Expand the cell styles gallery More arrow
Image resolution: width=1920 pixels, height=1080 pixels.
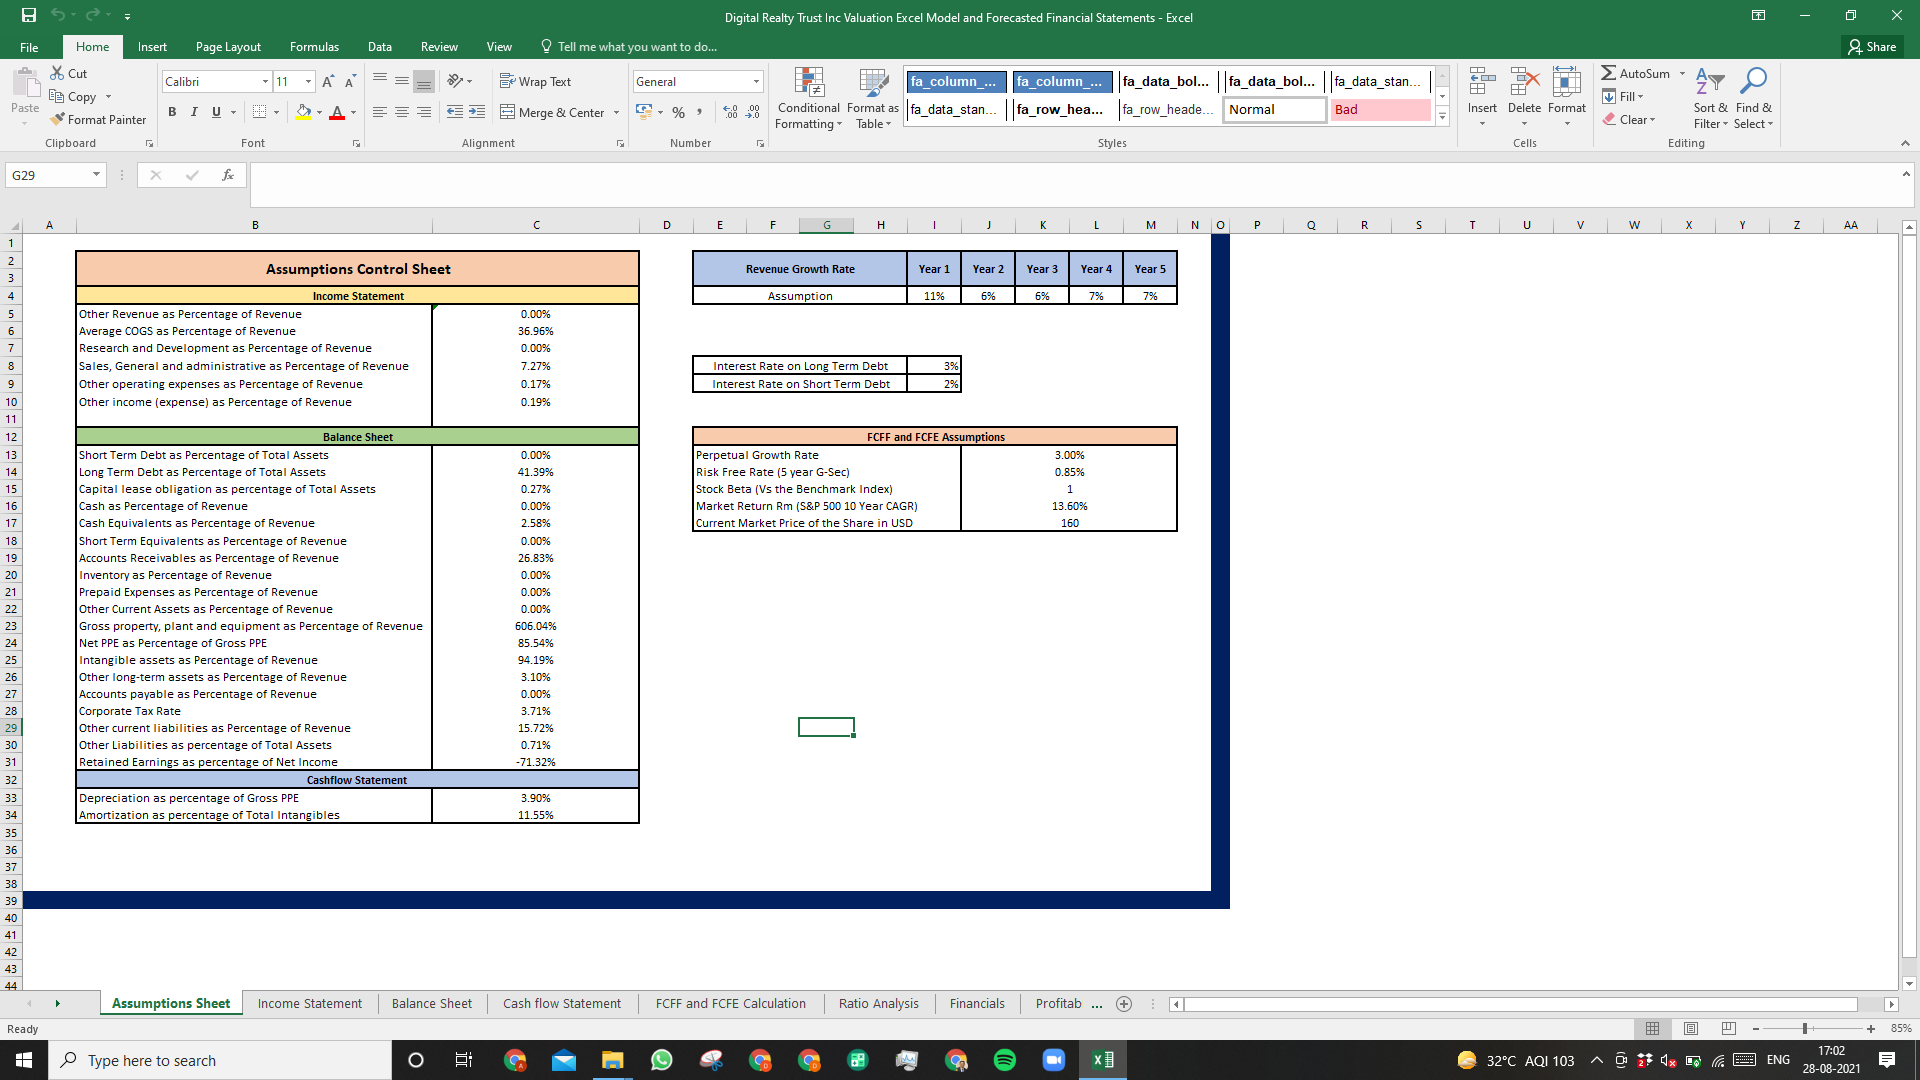pyautogui.click(x=1442, y=117)
